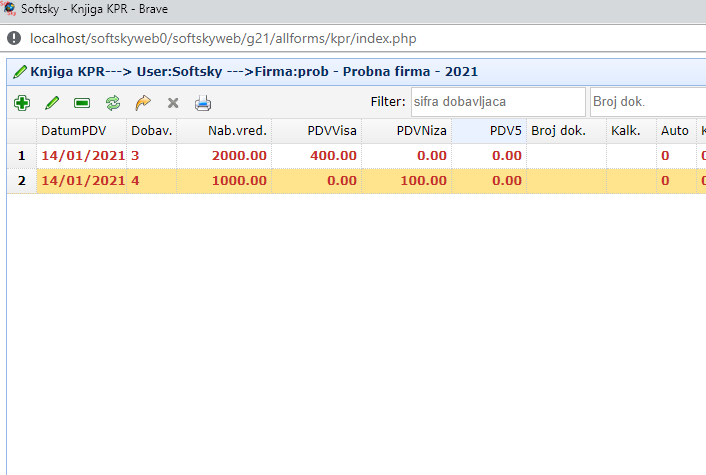Click the printer icon in toolbar
The width and height of the screenshot is (706, 475).
point(203,103)
